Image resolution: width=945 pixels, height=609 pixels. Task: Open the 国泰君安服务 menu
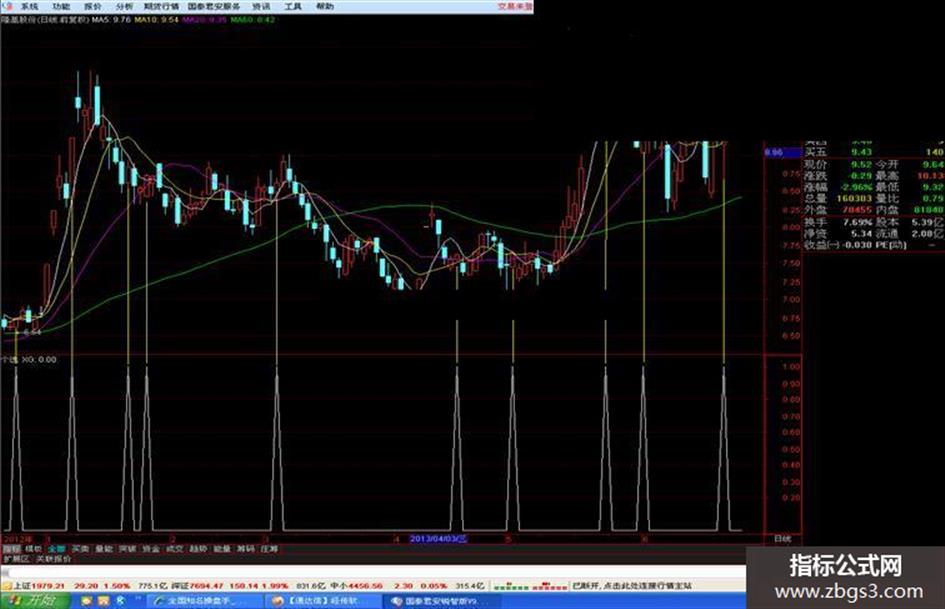(x=214, y=7)
